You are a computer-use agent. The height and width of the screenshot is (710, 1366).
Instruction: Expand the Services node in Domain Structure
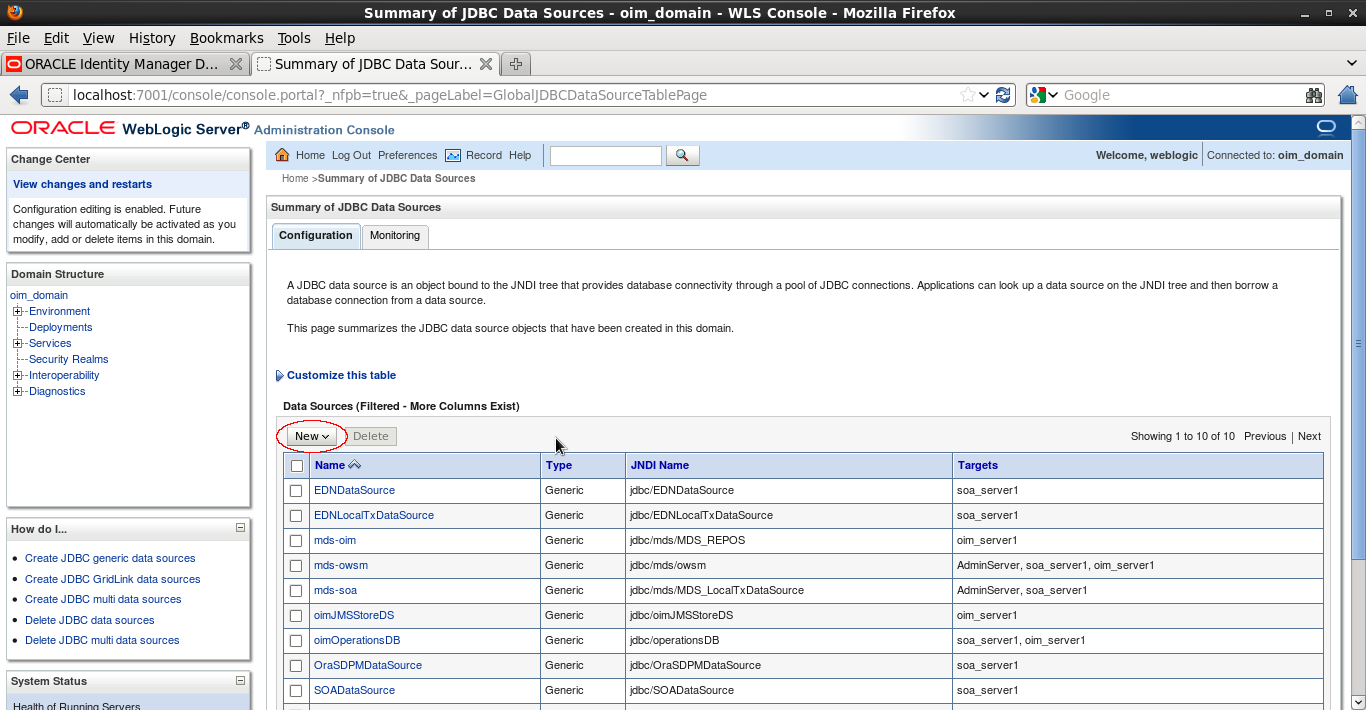17,343
